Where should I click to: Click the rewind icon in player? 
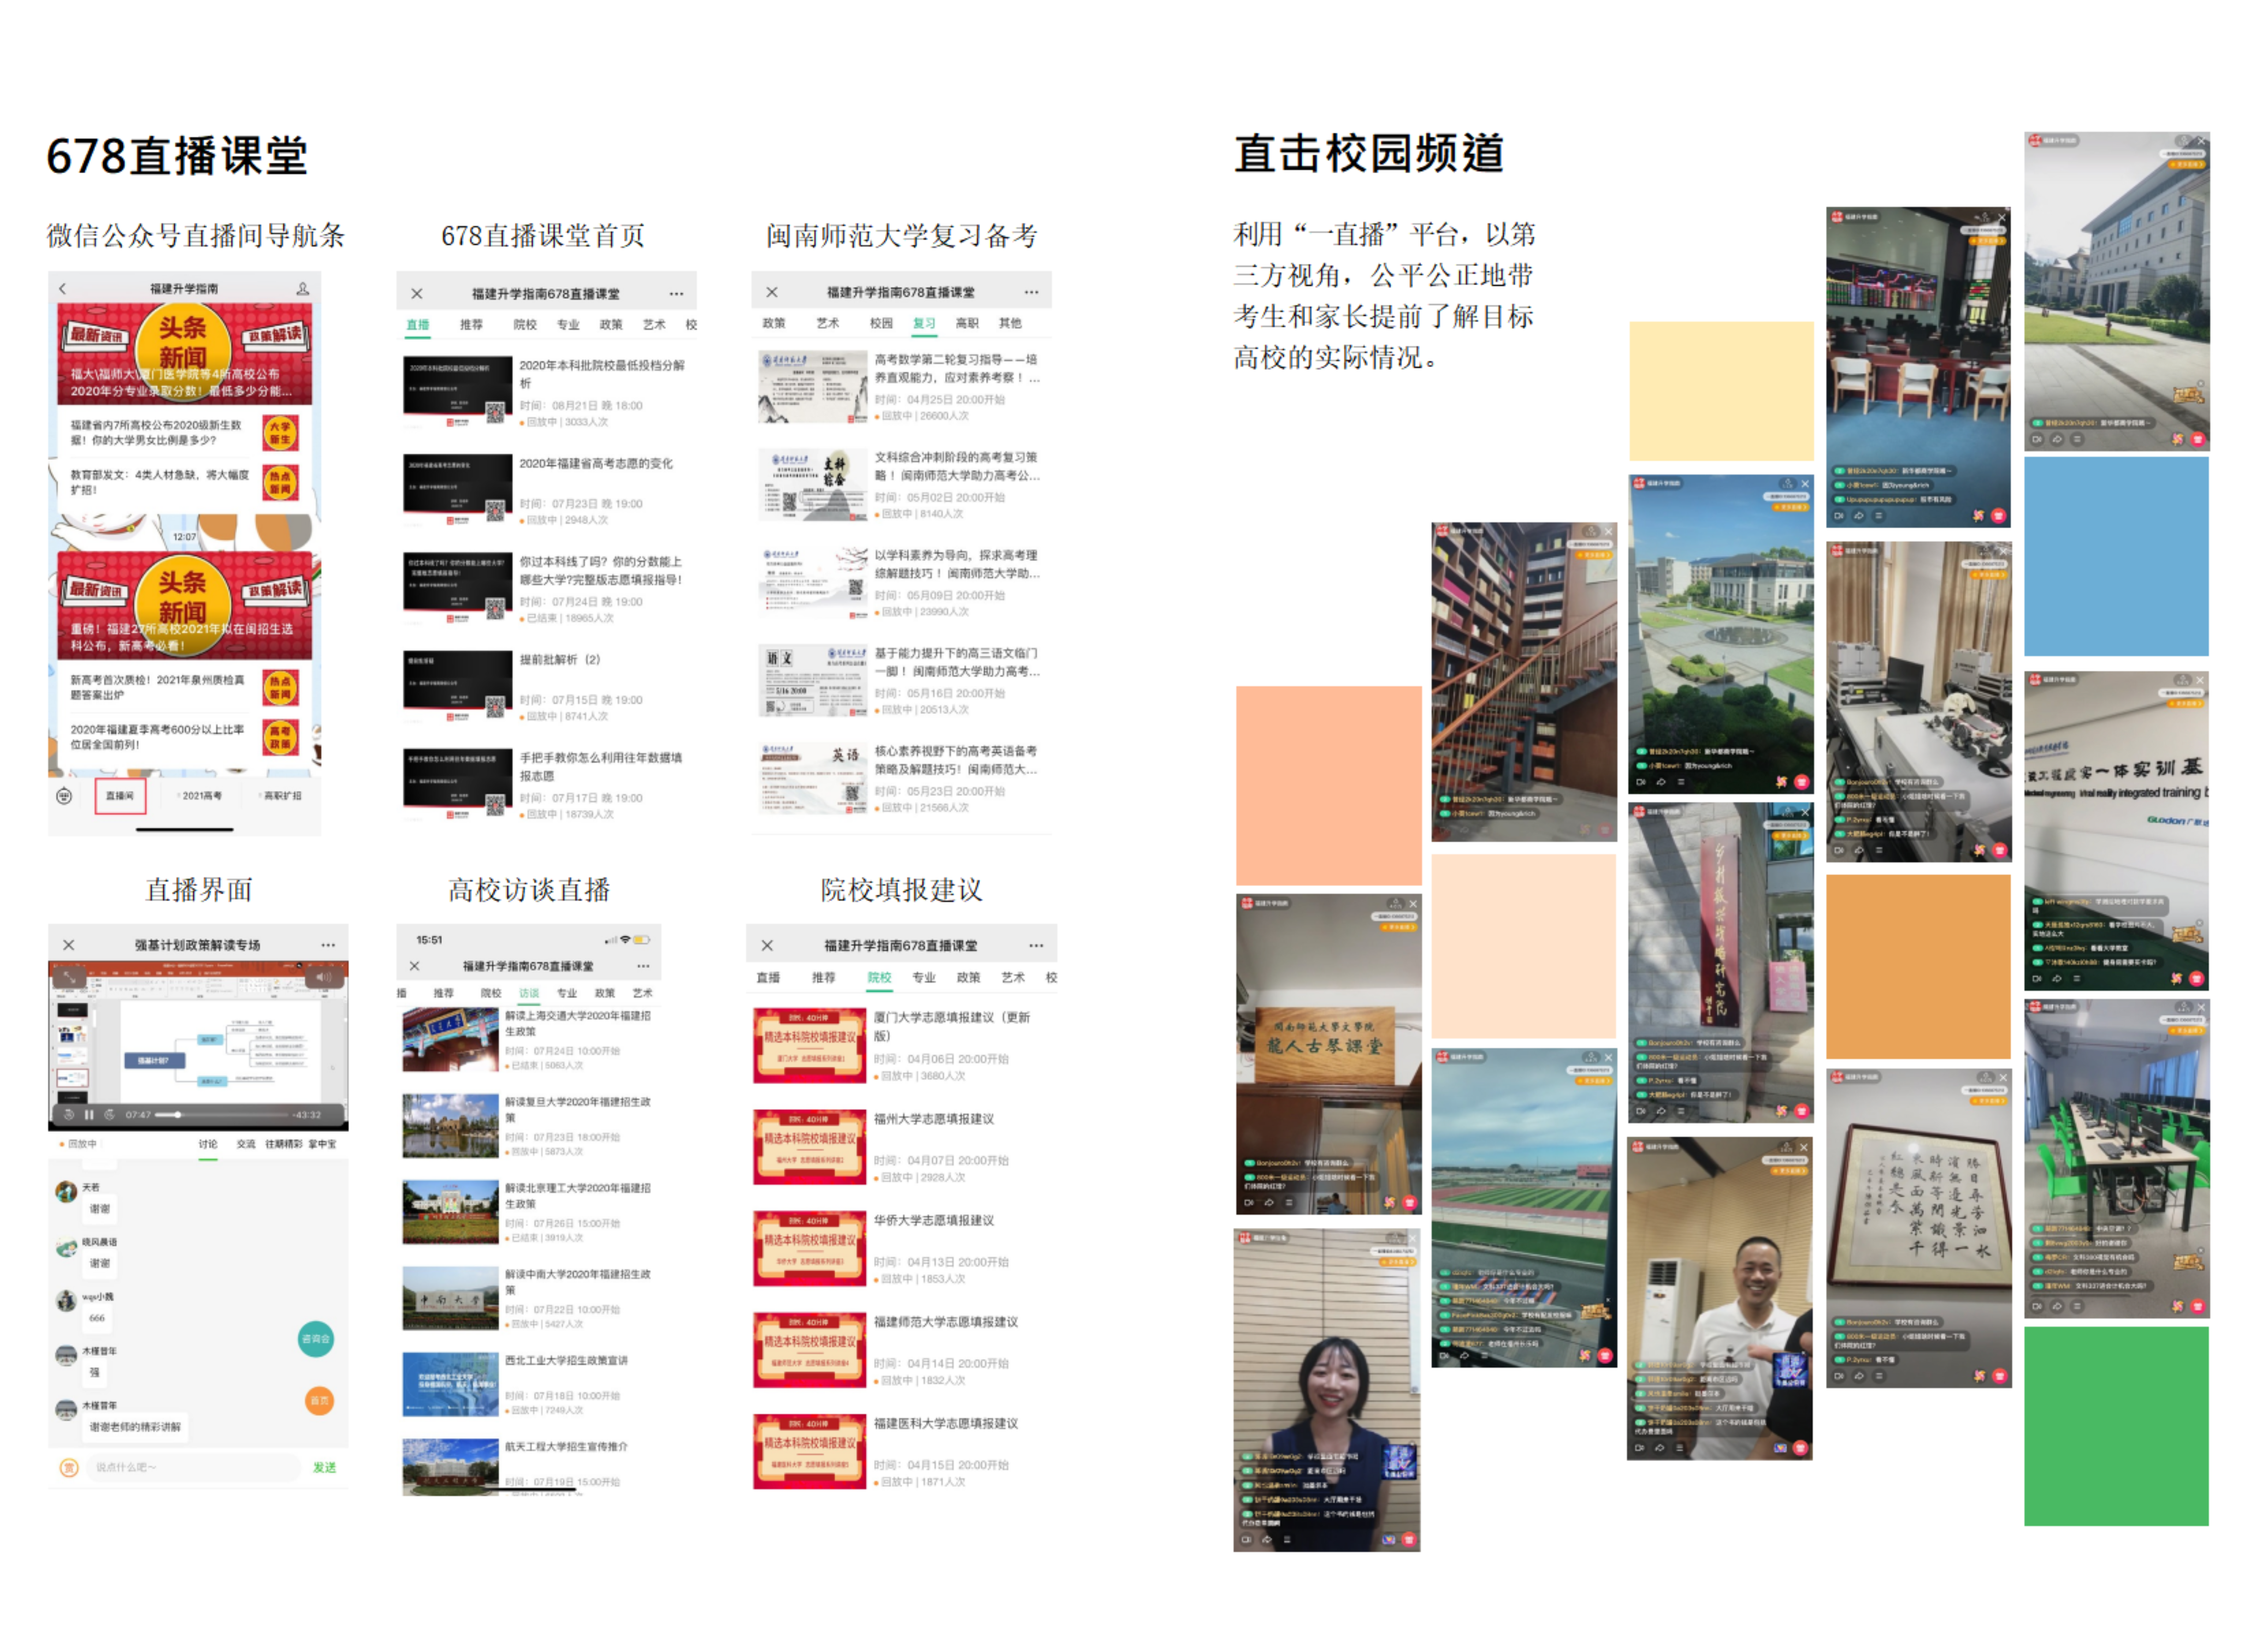[x=69, y=1114]
